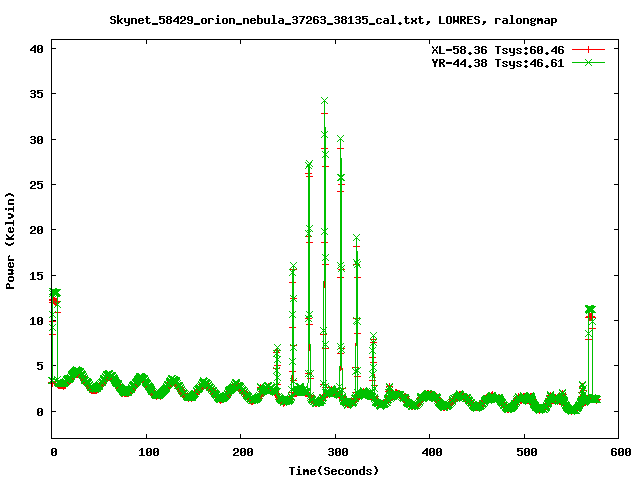Click y-axis tick label 5
This screenshot has width=640, height=480.
tap(40, 366)
